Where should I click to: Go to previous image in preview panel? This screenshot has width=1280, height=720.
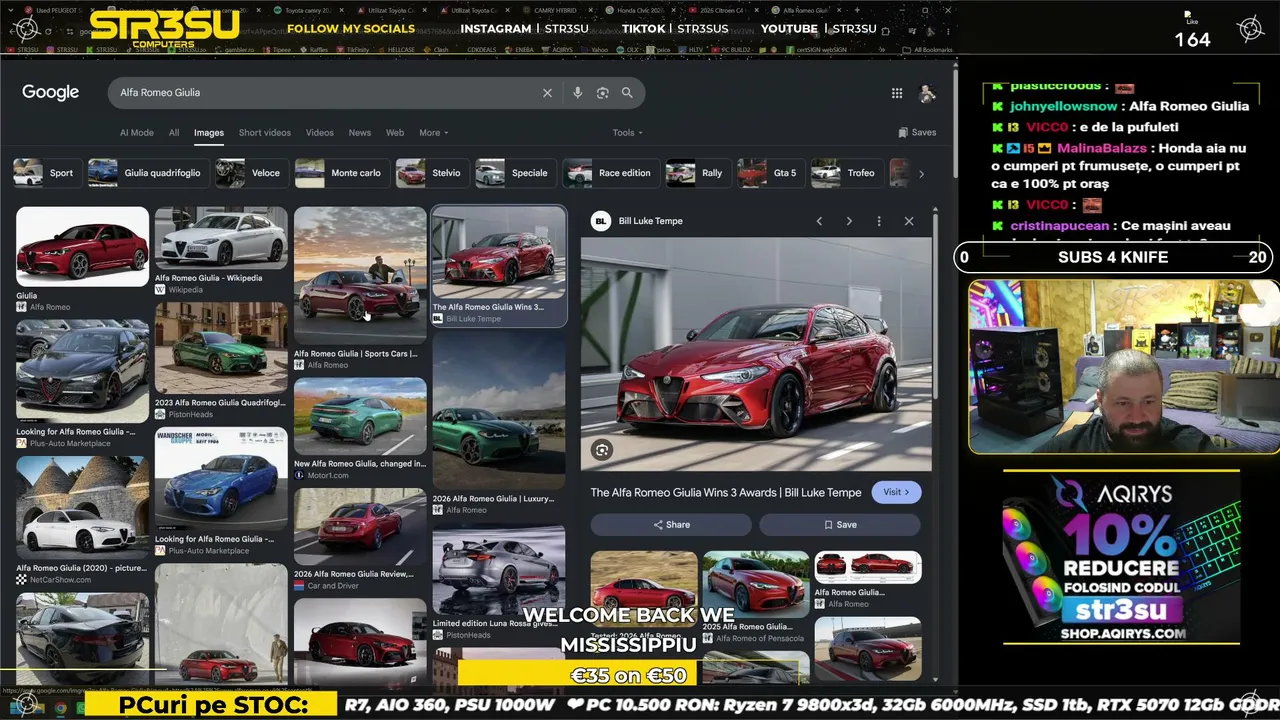point(819,221)
